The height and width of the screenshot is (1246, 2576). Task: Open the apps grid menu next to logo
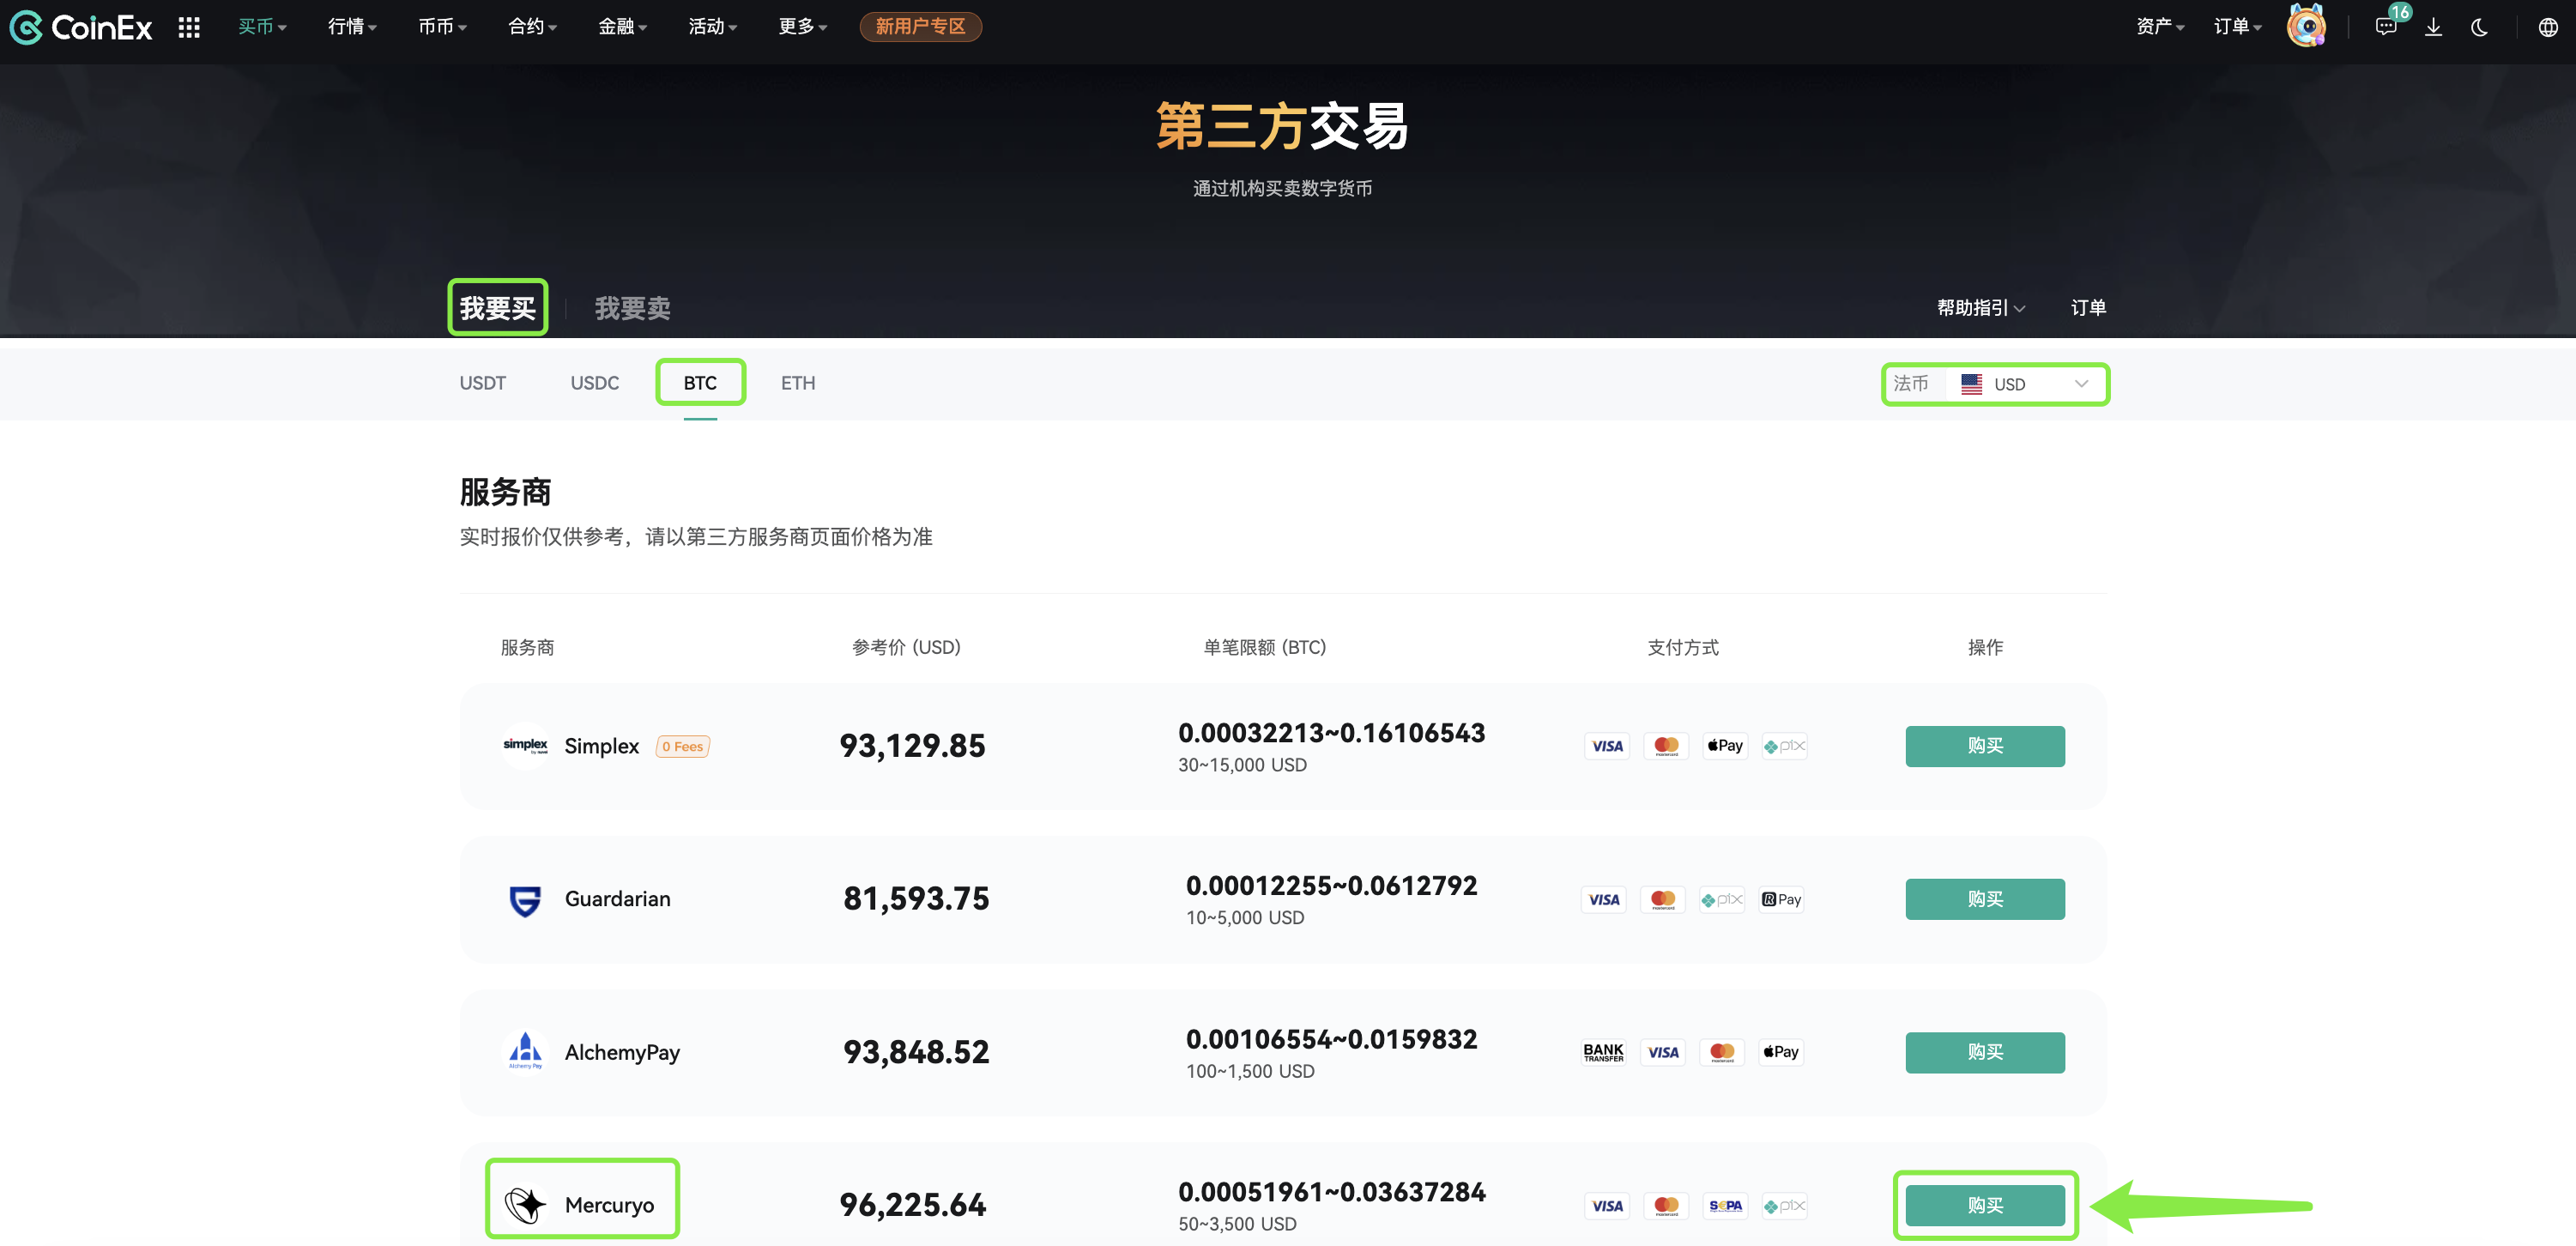point(188,27)
